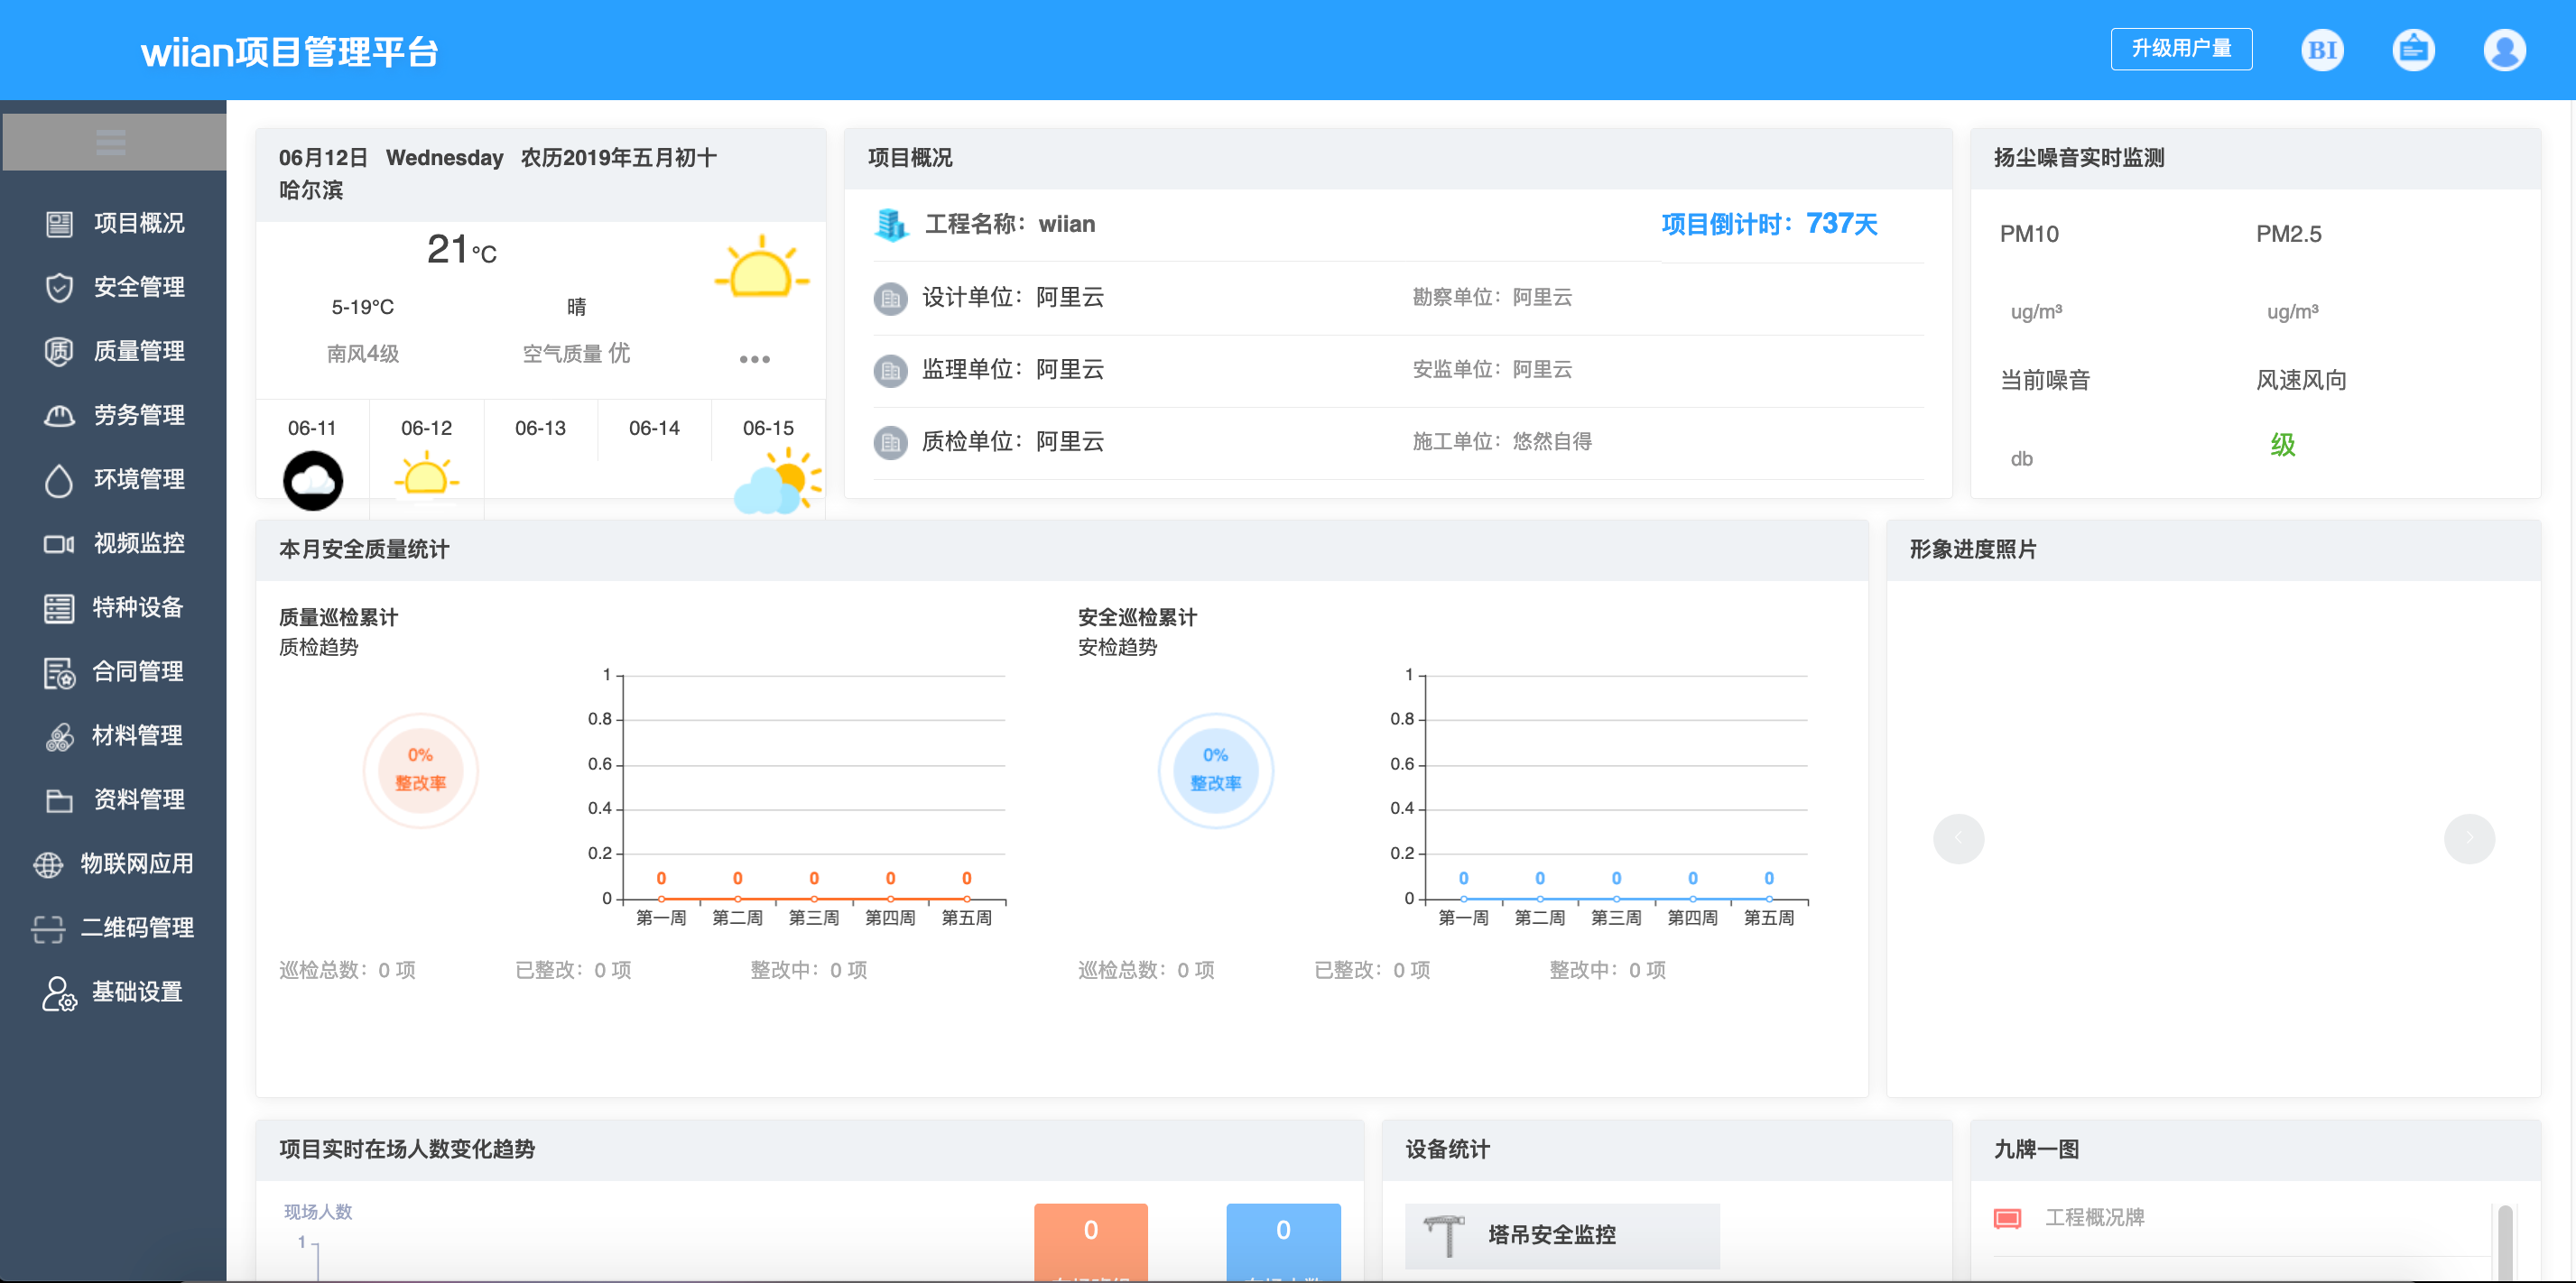Click the 材料管理 materials icon
Screen dimensions: 2576x1283
click(x=60, y=736)
